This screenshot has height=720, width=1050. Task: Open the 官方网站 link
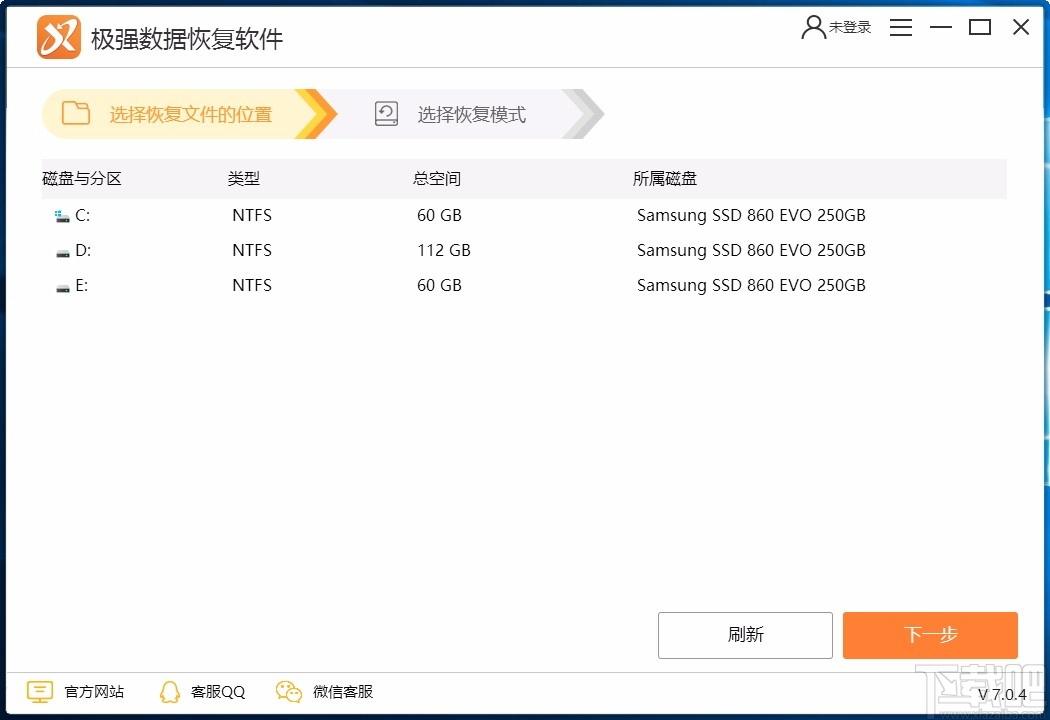94,692
